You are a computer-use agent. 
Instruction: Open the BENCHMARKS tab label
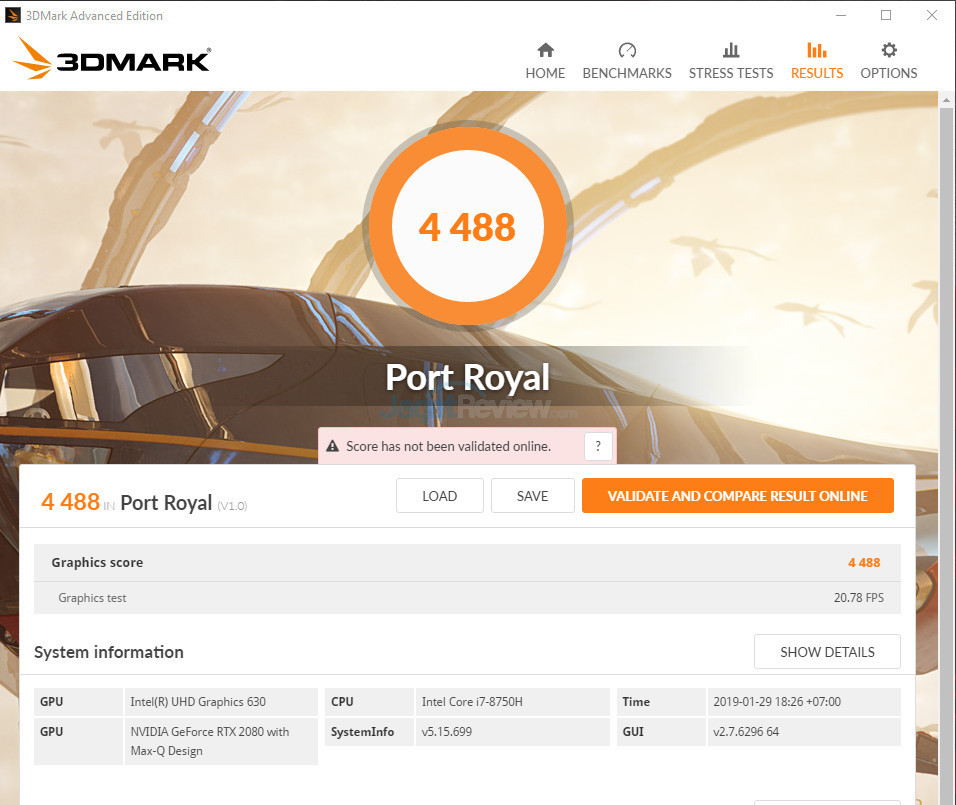point(627,73)
